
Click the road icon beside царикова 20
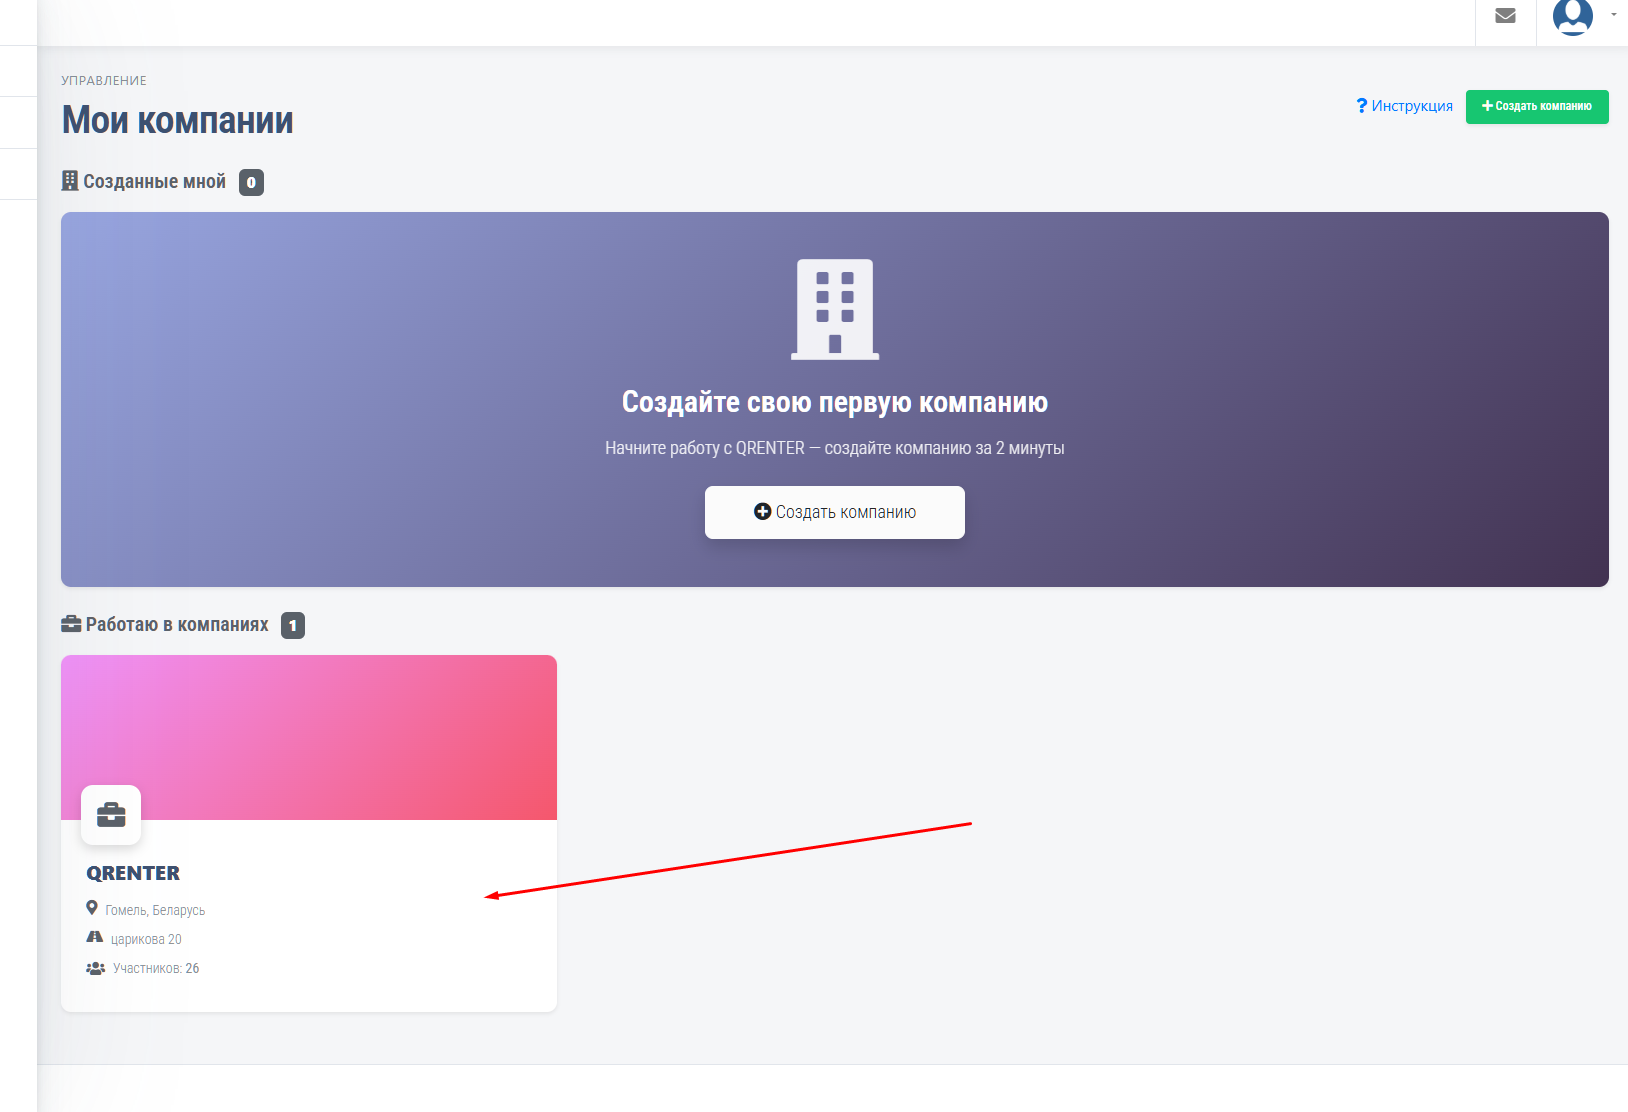pos(95,938)
